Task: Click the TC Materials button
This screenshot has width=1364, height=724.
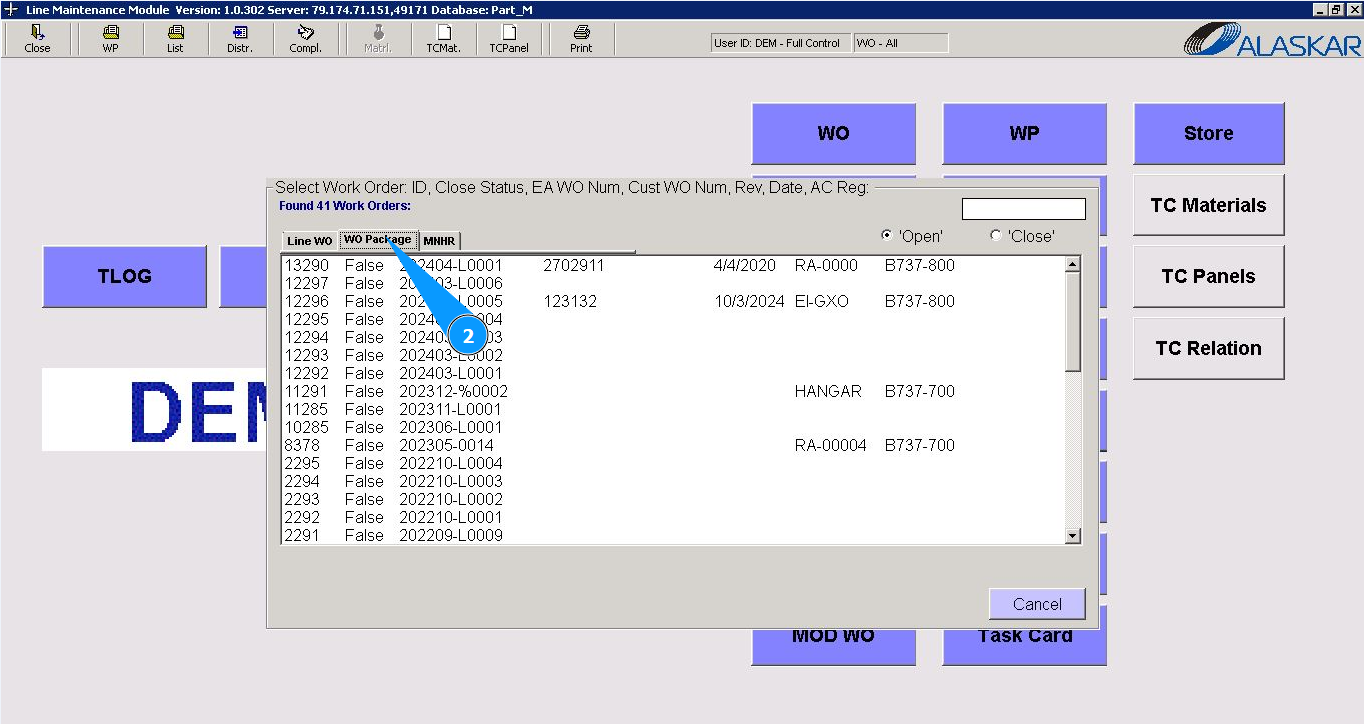Action: coord(1208,205)
